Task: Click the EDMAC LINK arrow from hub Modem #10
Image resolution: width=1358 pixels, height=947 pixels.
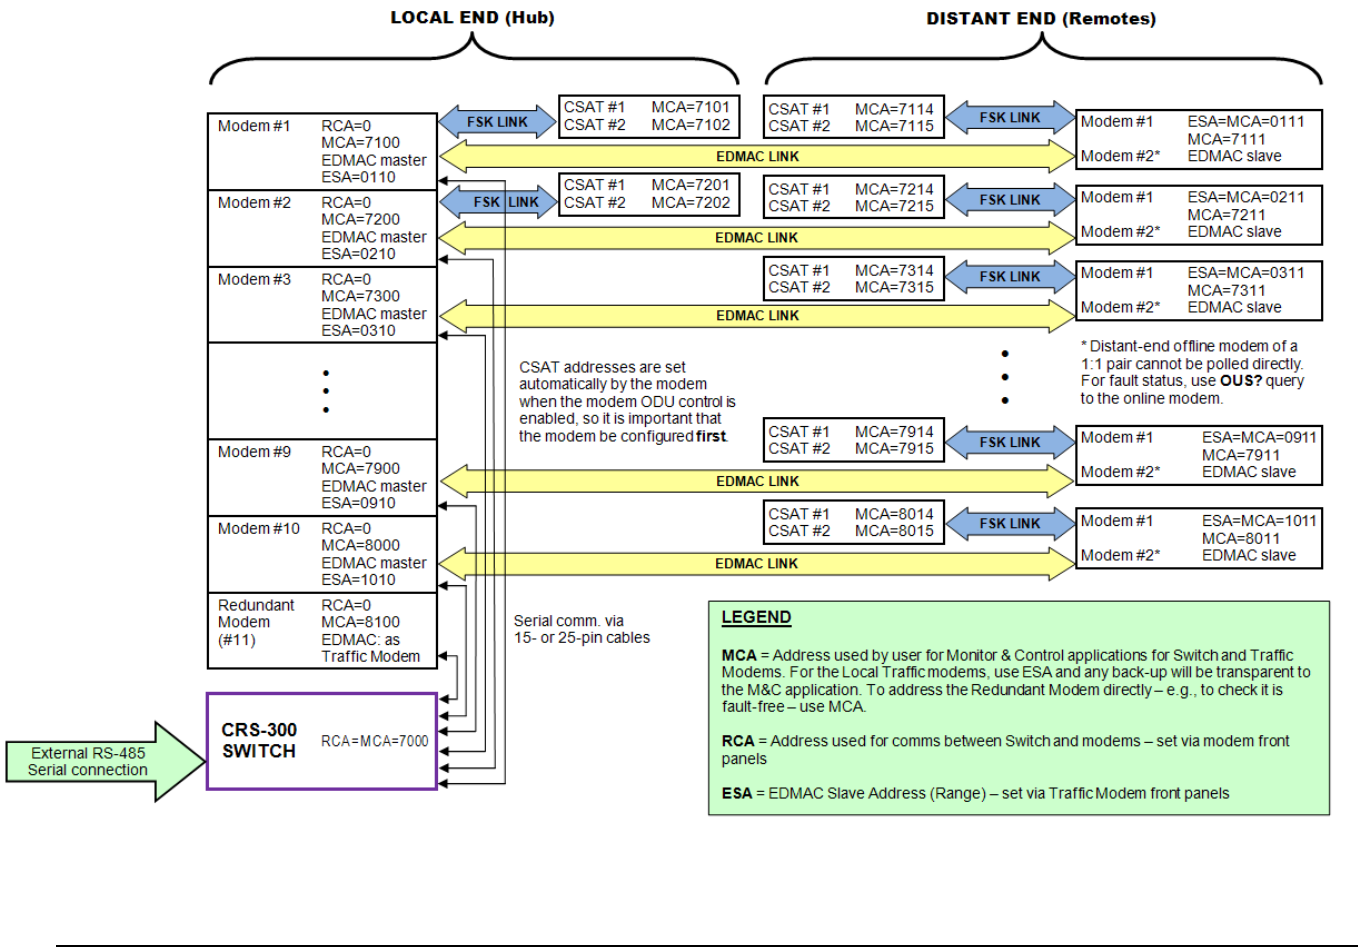Action: 757,564
